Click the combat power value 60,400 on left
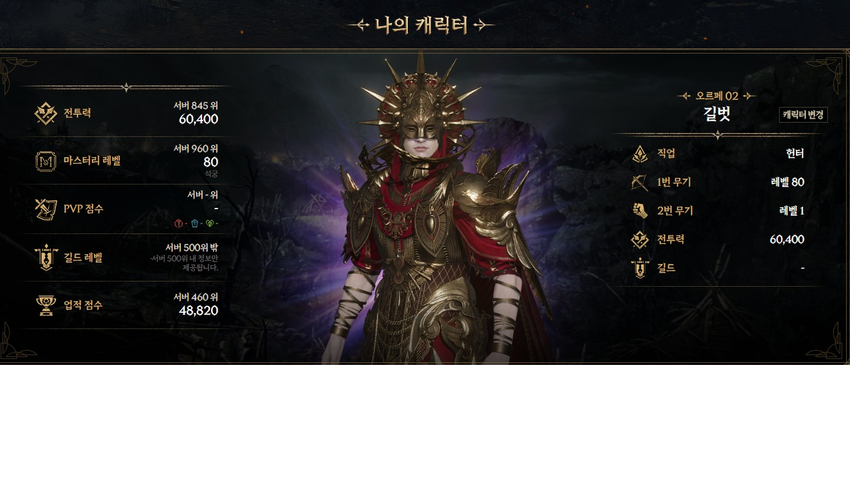The width and height of the screenshot is (850, 496). 198,119
